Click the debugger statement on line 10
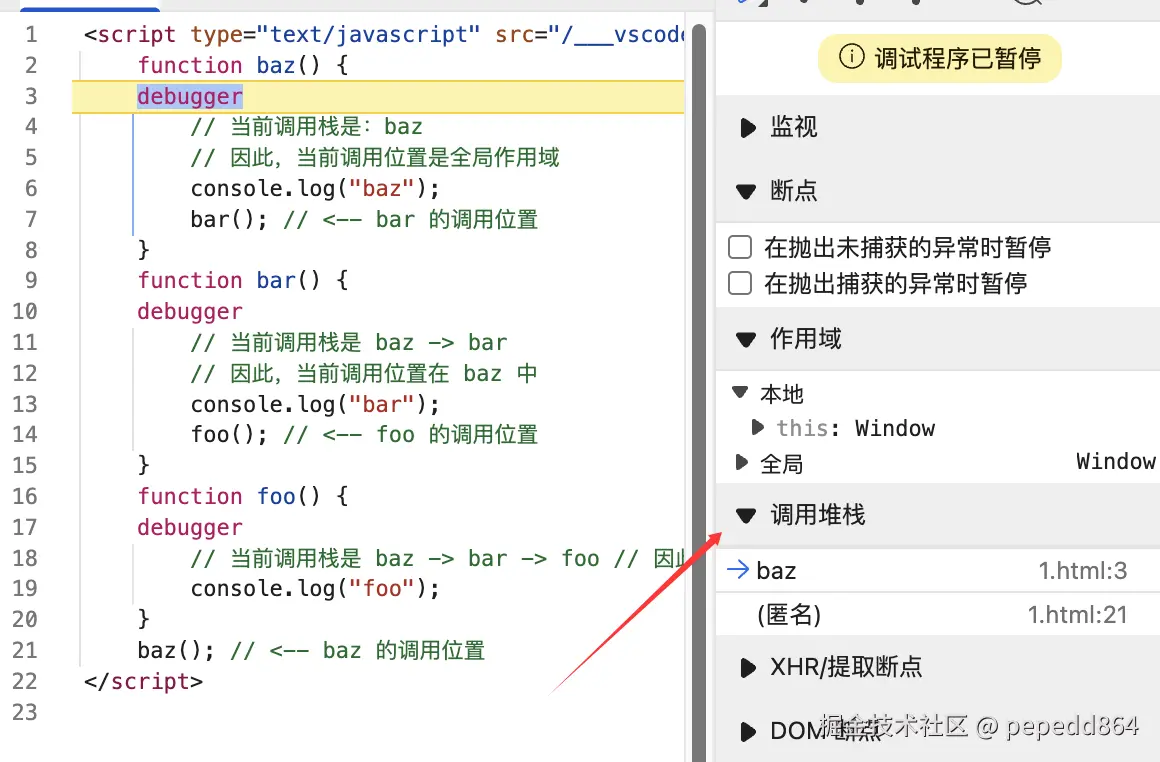Screen dimensions: 1160x762 tap(189, 311)
